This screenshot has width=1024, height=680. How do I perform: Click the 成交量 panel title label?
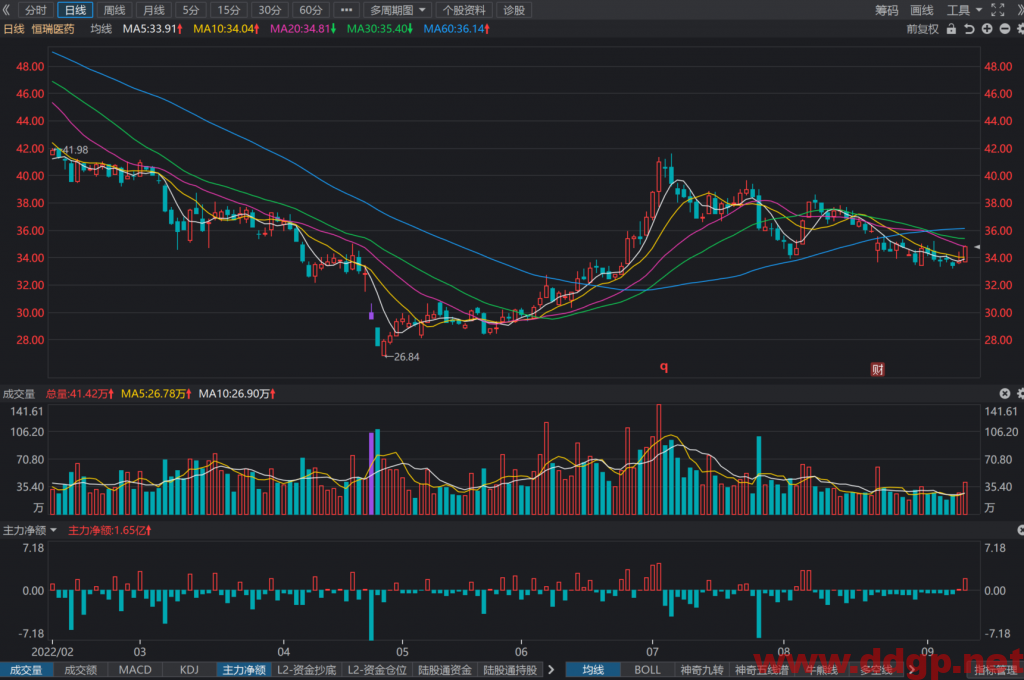click(x=19, y=394)
